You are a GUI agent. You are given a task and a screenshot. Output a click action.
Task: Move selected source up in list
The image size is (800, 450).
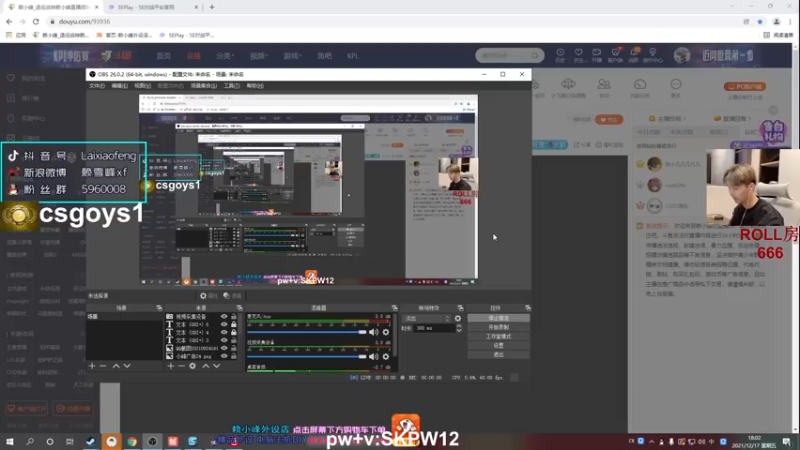click(206, 366)
